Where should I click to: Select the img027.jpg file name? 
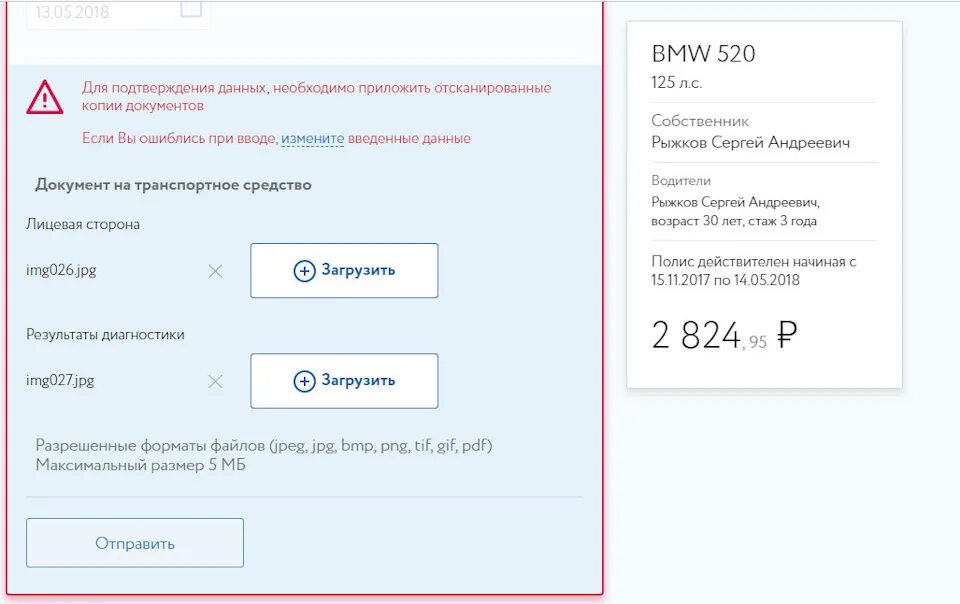pos(61,380)
